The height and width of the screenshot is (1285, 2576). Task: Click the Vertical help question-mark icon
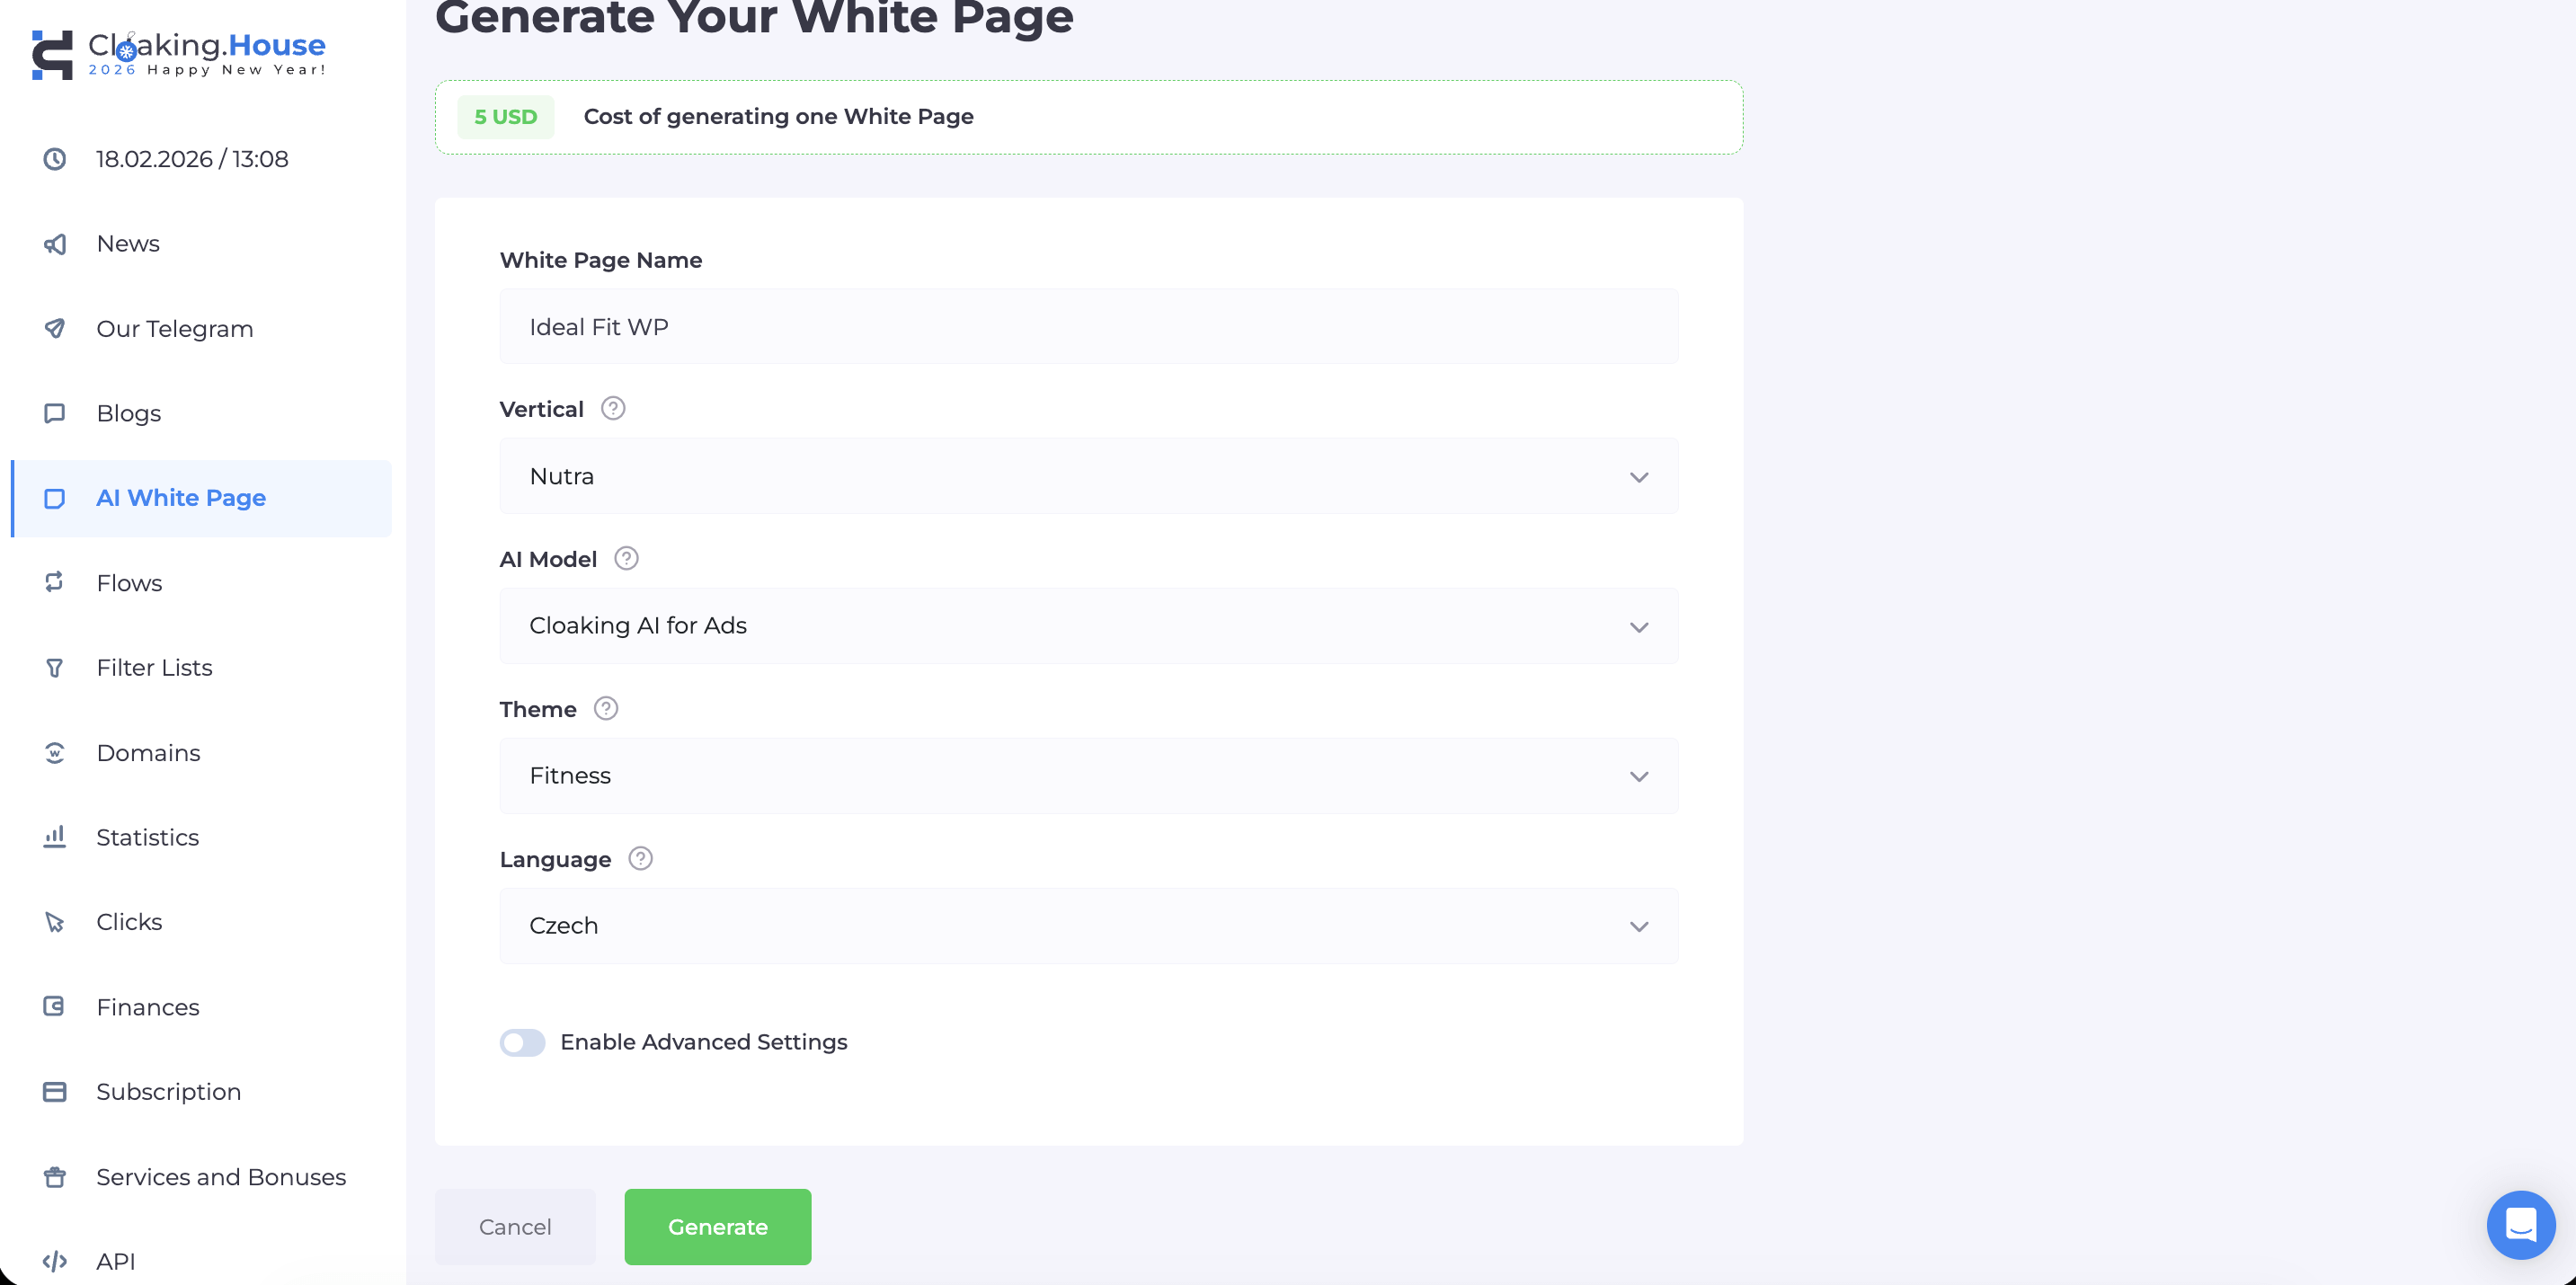pyautogui.click(x=613, y=408)
